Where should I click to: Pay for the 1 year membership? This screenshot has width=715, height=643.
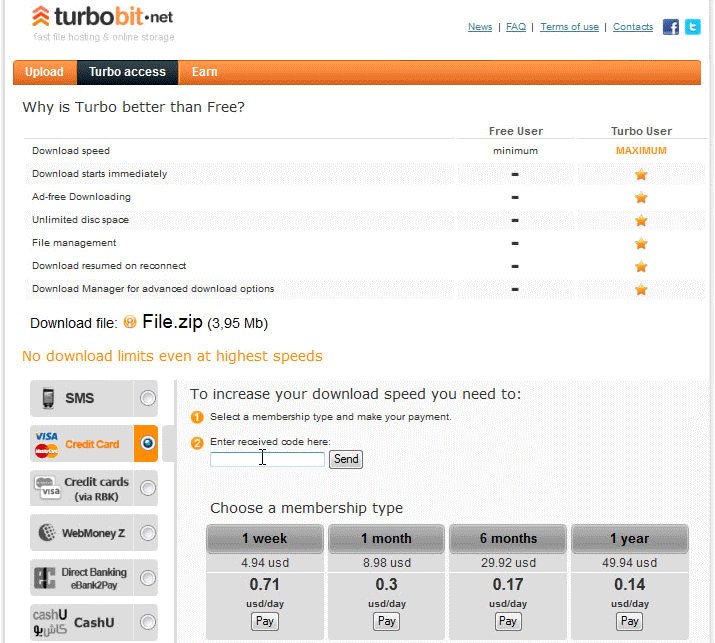[629, 621]
